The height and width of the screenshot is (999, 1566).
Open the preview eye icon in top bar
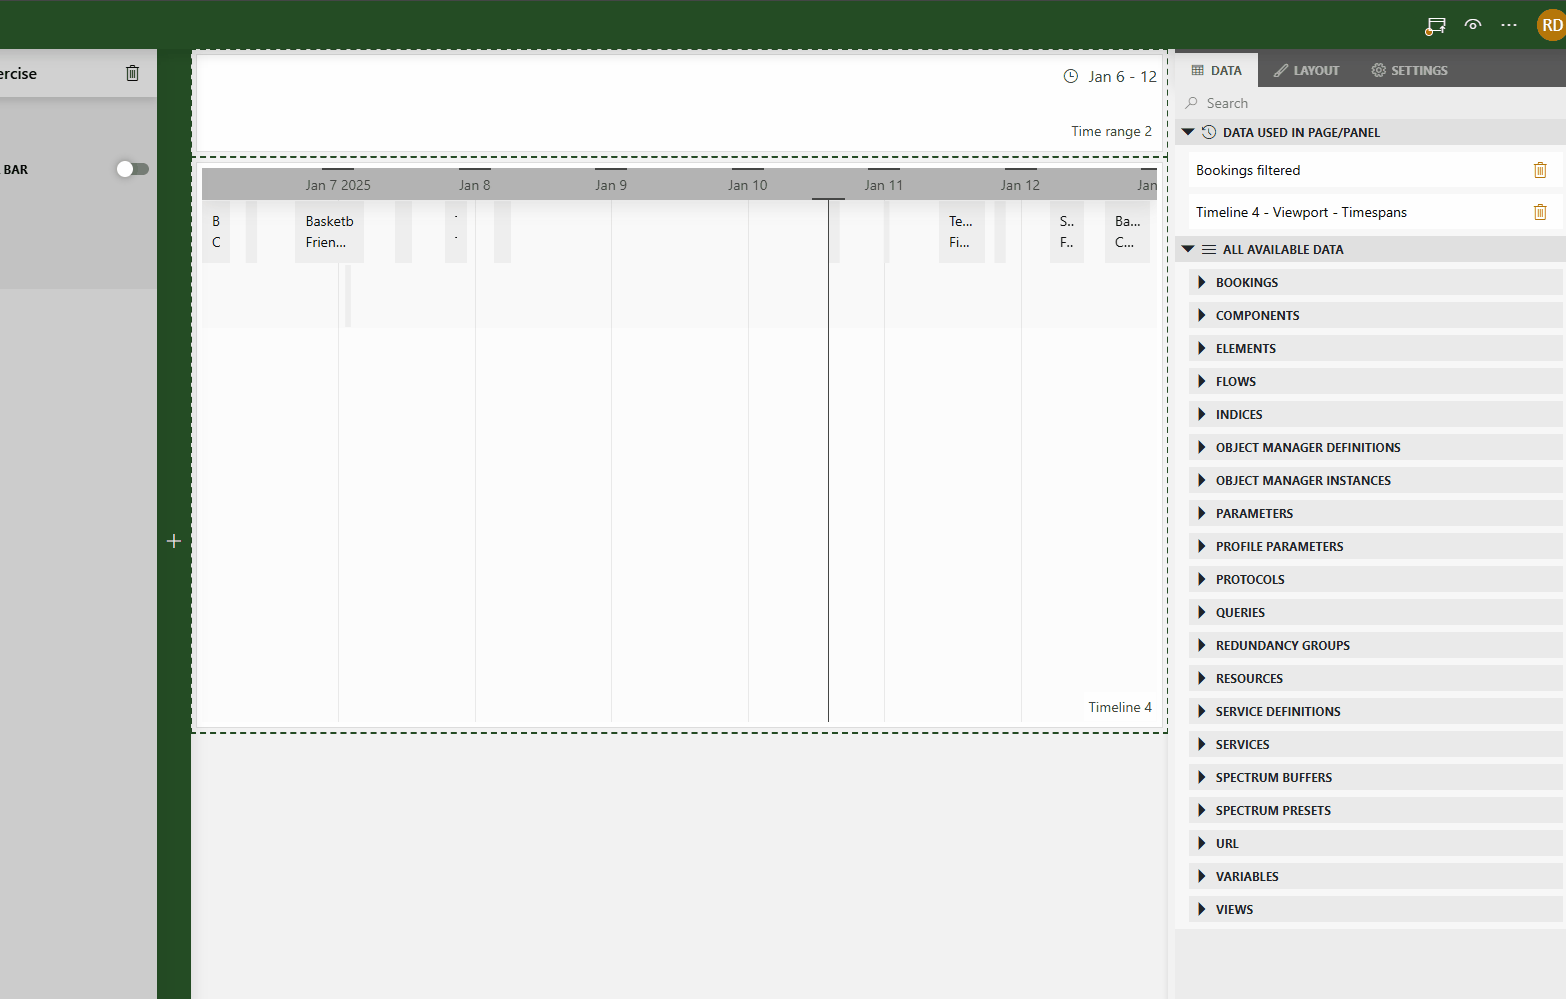tap(1473, 25)
